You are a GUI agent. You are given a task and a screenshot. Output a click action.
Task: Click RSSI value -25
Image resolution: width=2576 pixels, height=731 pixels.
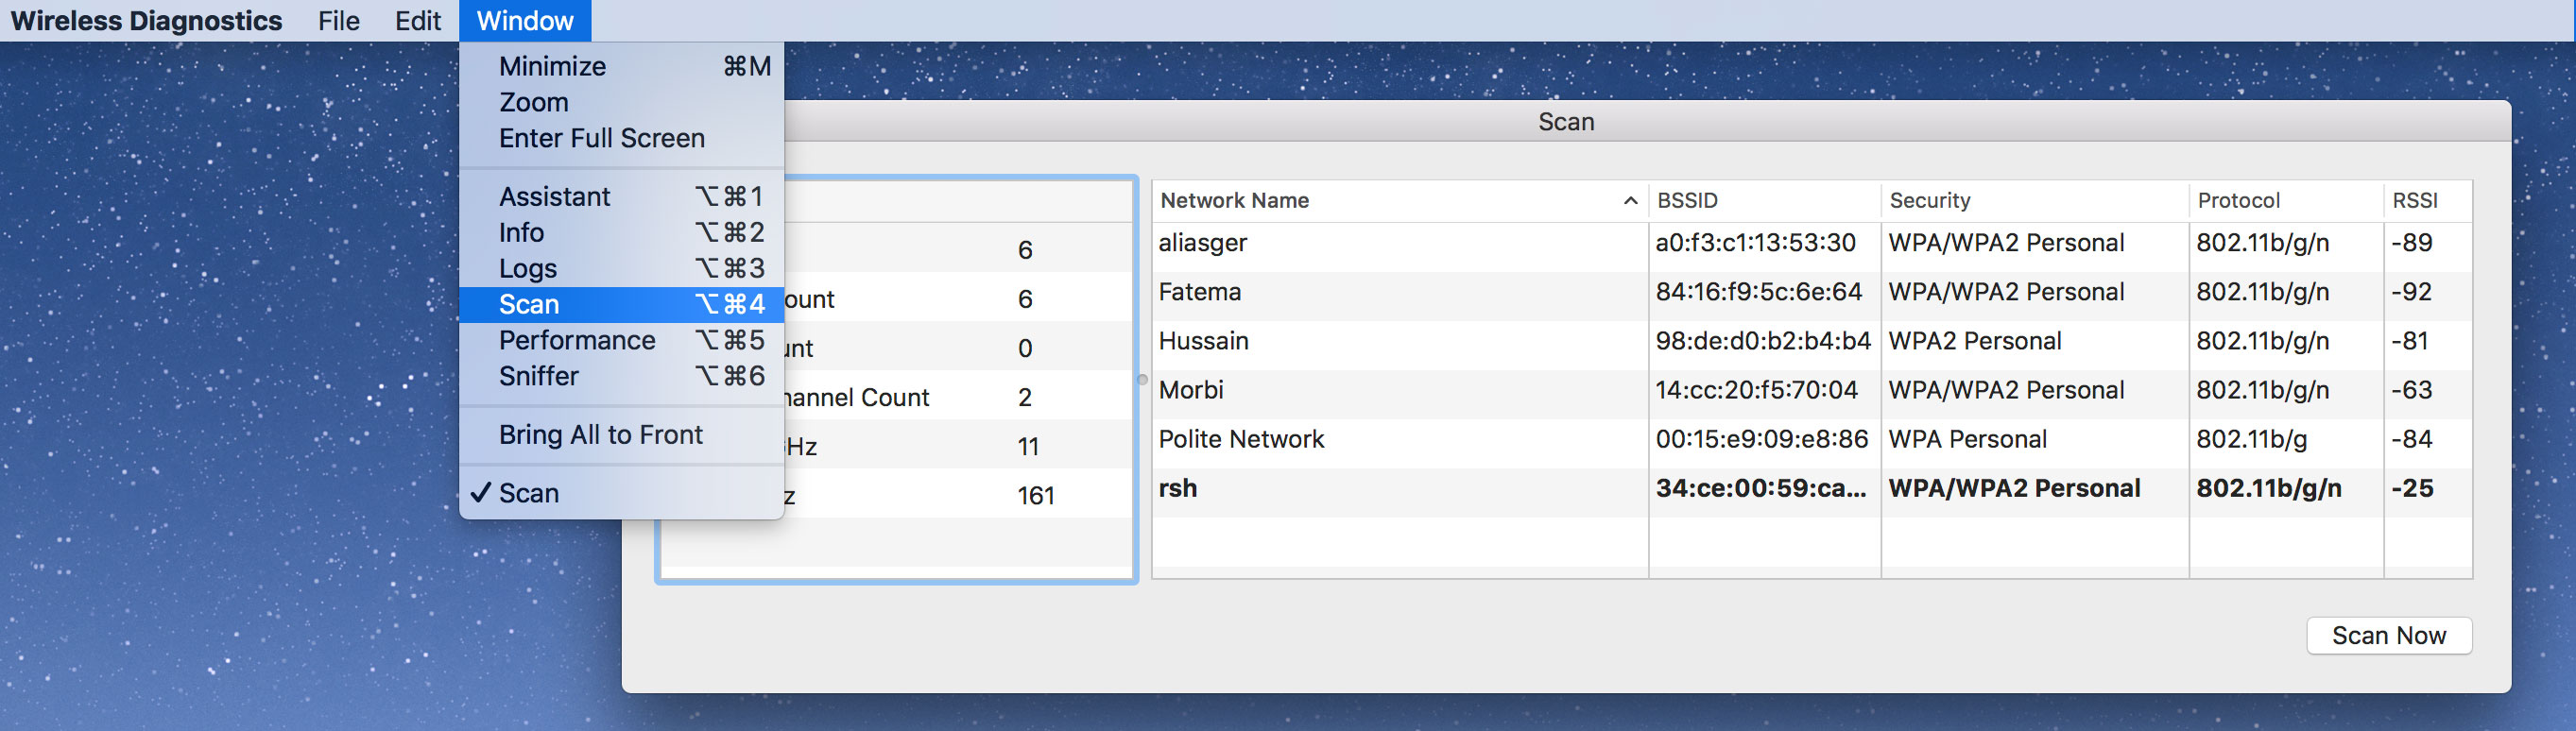(x=2411, y=488)
